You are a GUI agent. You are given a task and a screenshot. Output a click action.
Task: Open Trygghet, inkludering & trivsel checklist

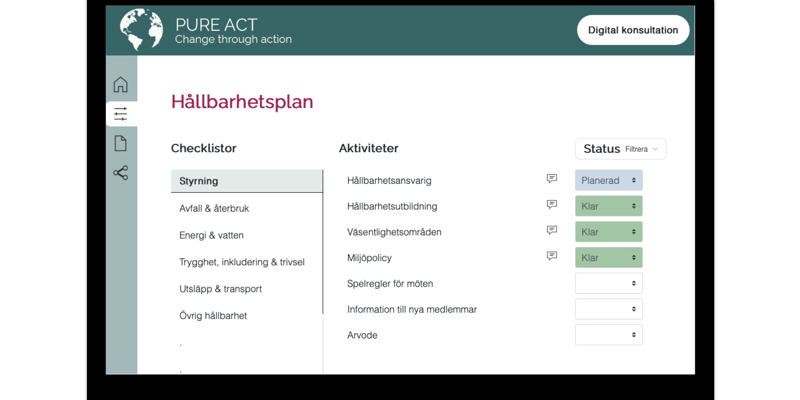242,262
